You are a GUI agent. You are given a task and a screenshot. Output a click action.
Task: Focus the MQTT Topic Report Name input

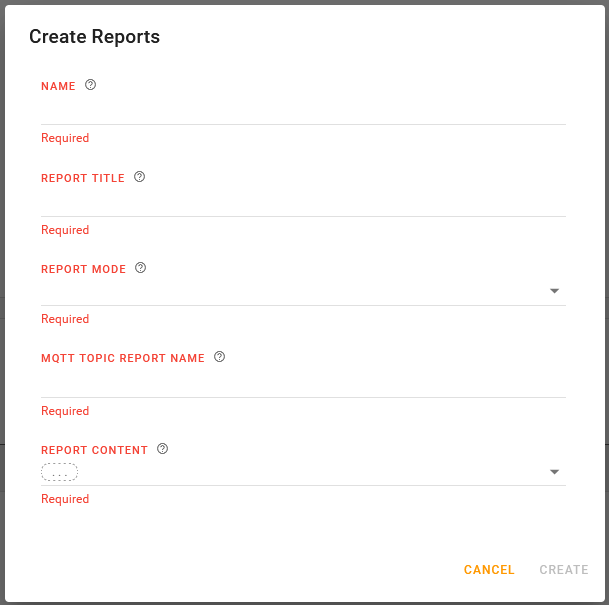pyautogui.click(x=303, y=383)
